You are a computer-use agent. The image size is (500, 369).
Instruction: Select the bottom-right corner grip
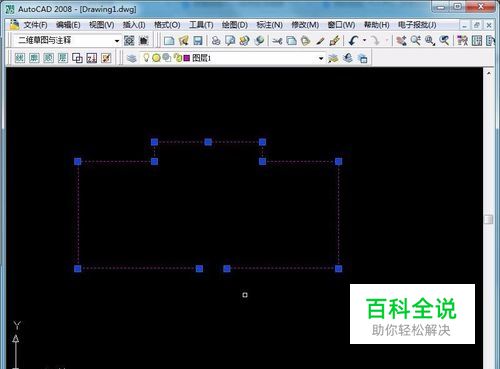338,269
